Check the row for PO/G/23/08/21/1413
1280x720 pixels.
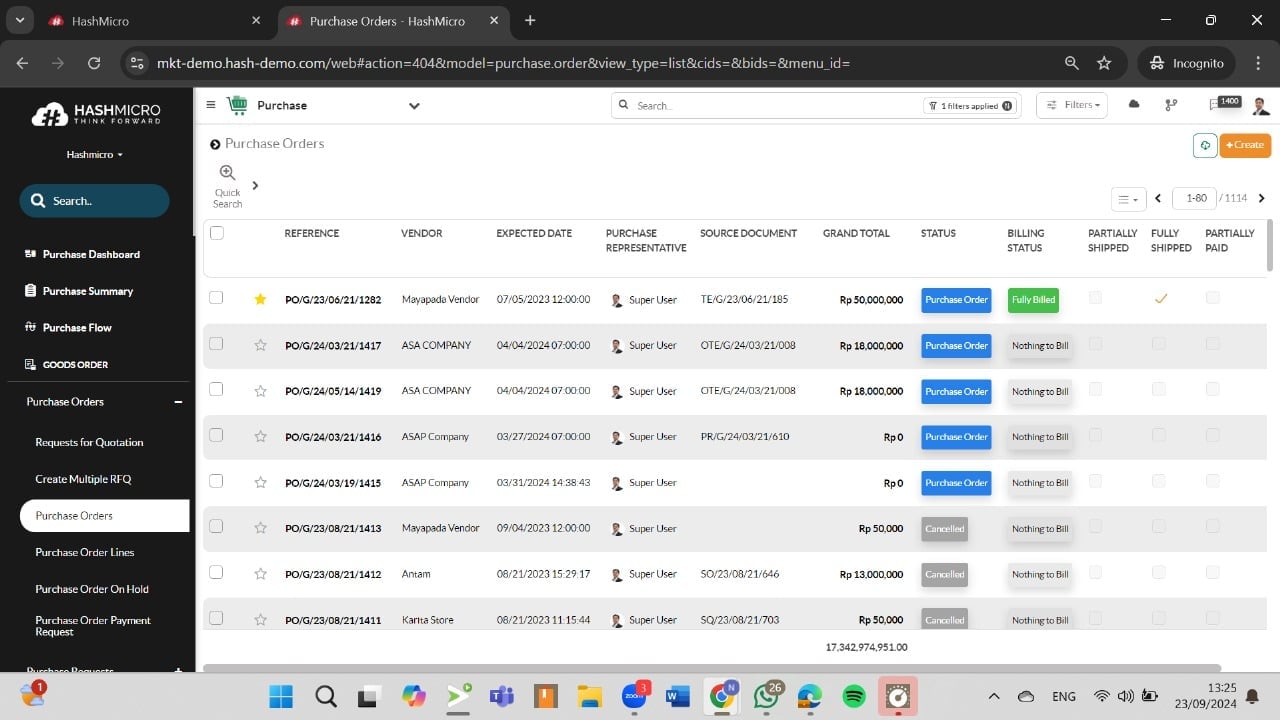[x=216, y=527]
